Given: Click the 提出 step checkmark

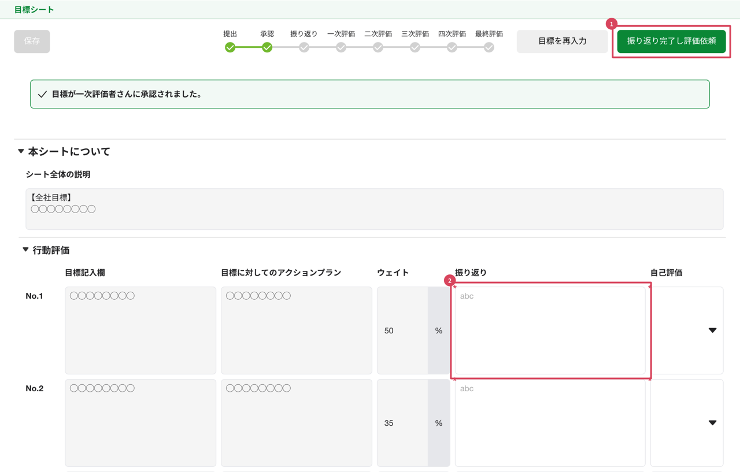Looking at the screenshot, I should (x=230, y=47).
